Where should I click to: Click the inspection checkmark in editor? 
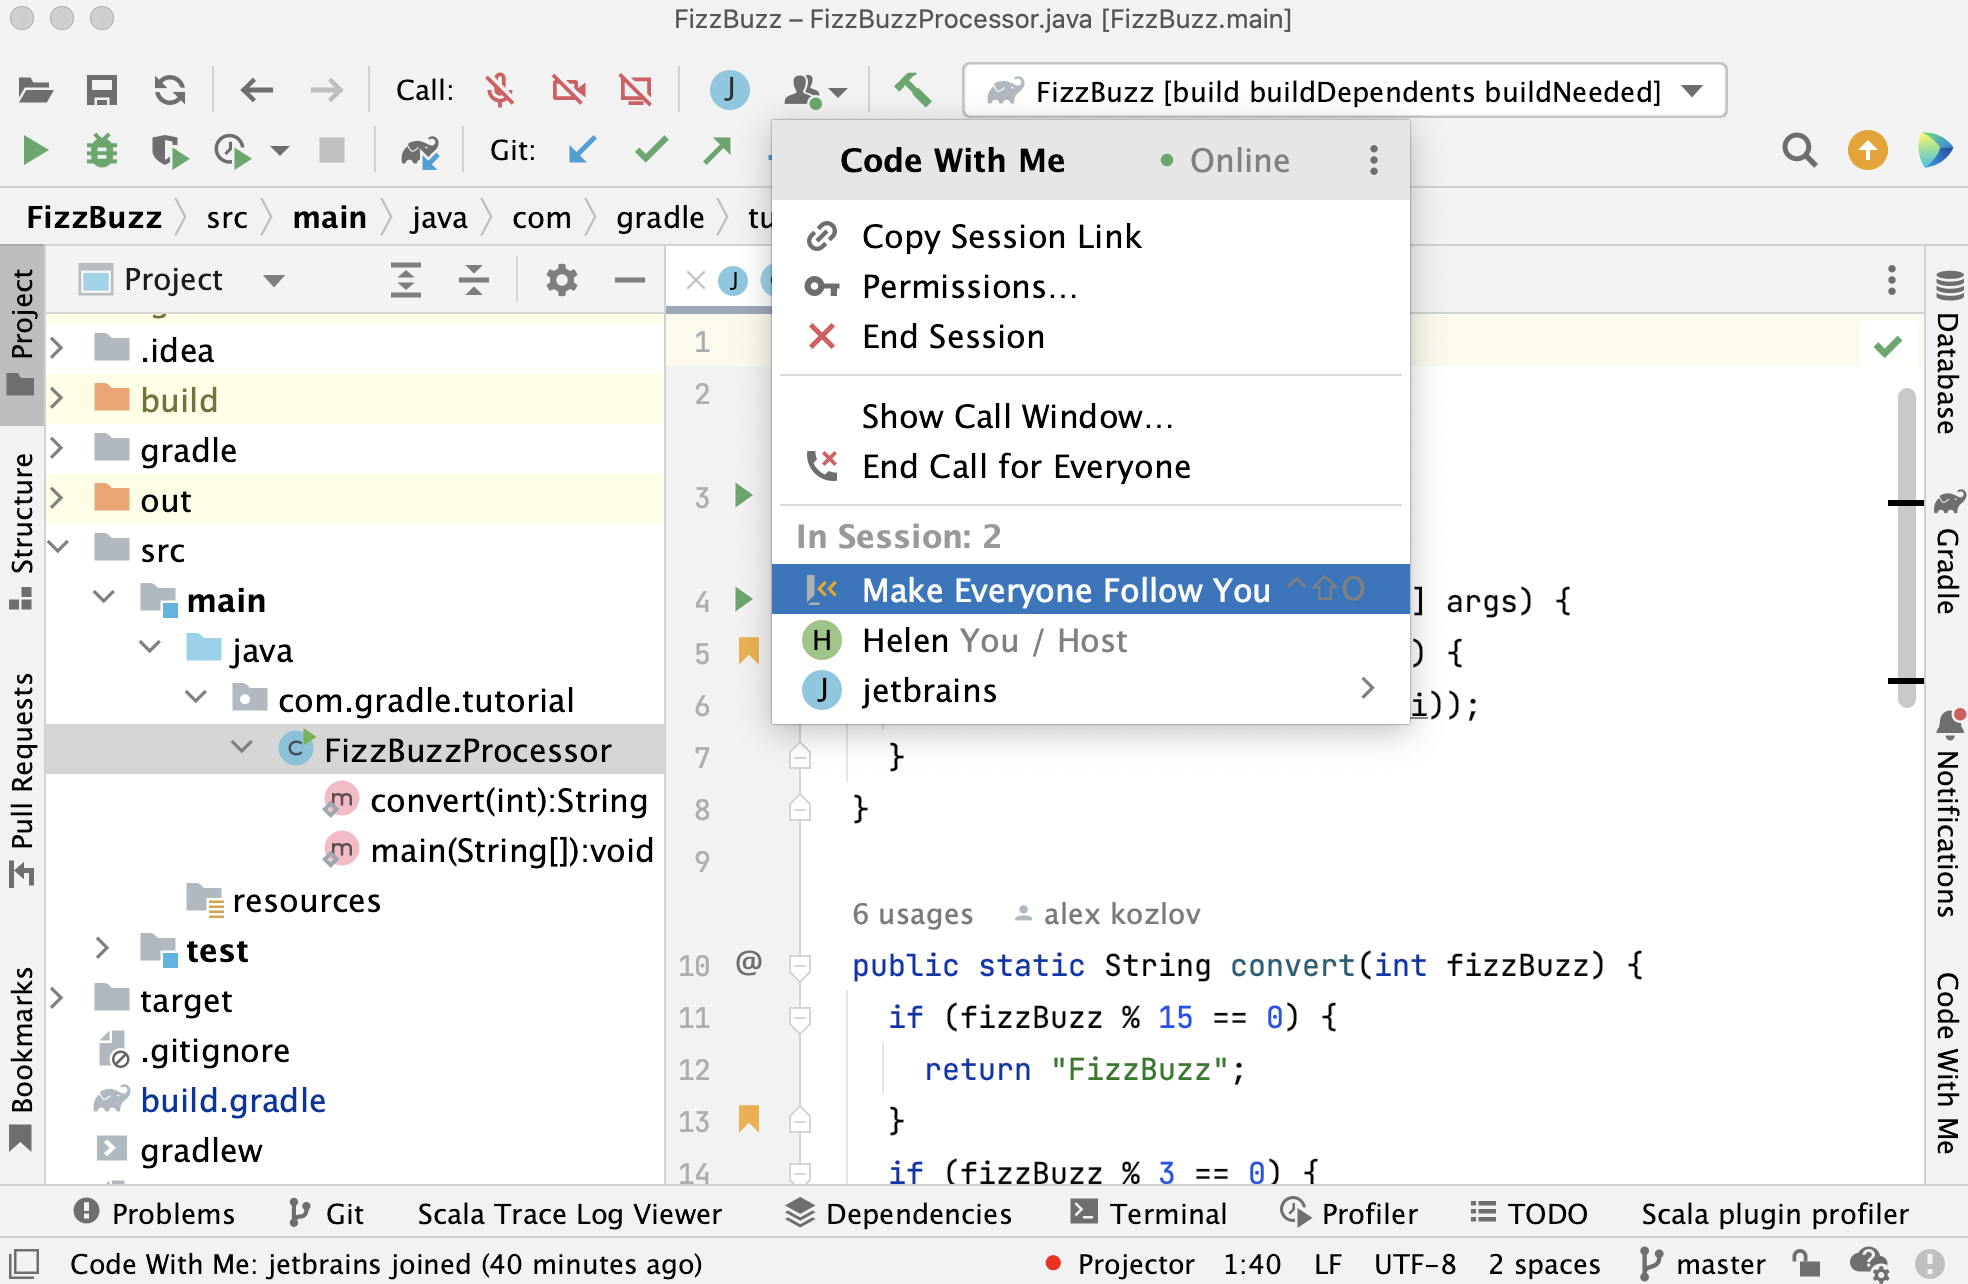tap(1888, 347)
